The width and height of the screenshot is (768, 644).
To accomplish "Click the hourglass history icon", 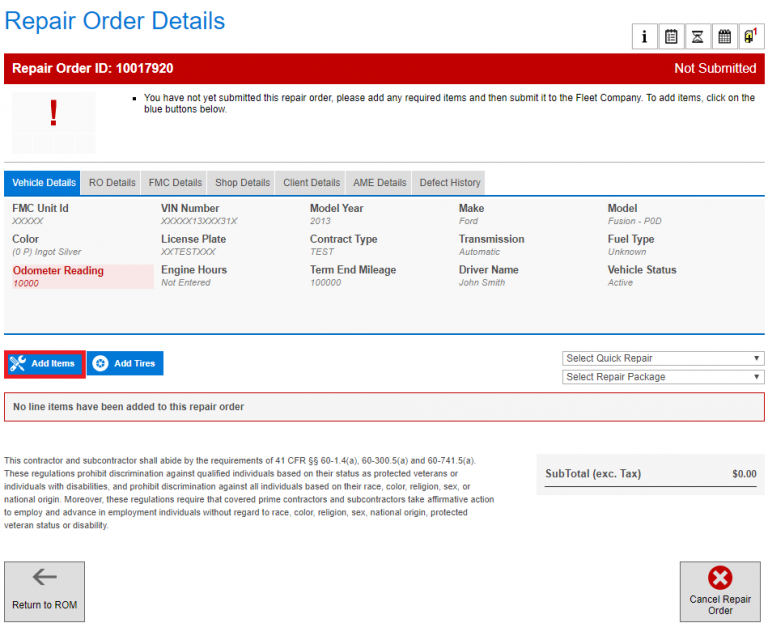I will [698, 37].
